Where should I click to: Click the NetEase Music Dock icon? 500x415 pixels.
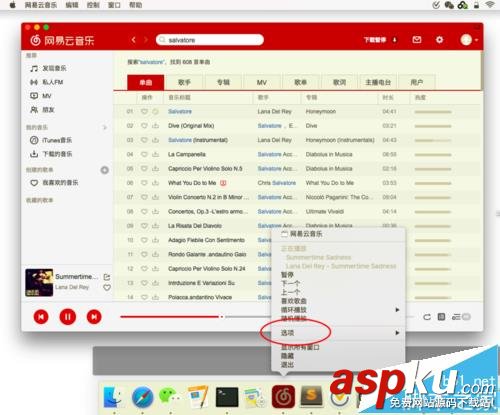click(x=283, y=397)
